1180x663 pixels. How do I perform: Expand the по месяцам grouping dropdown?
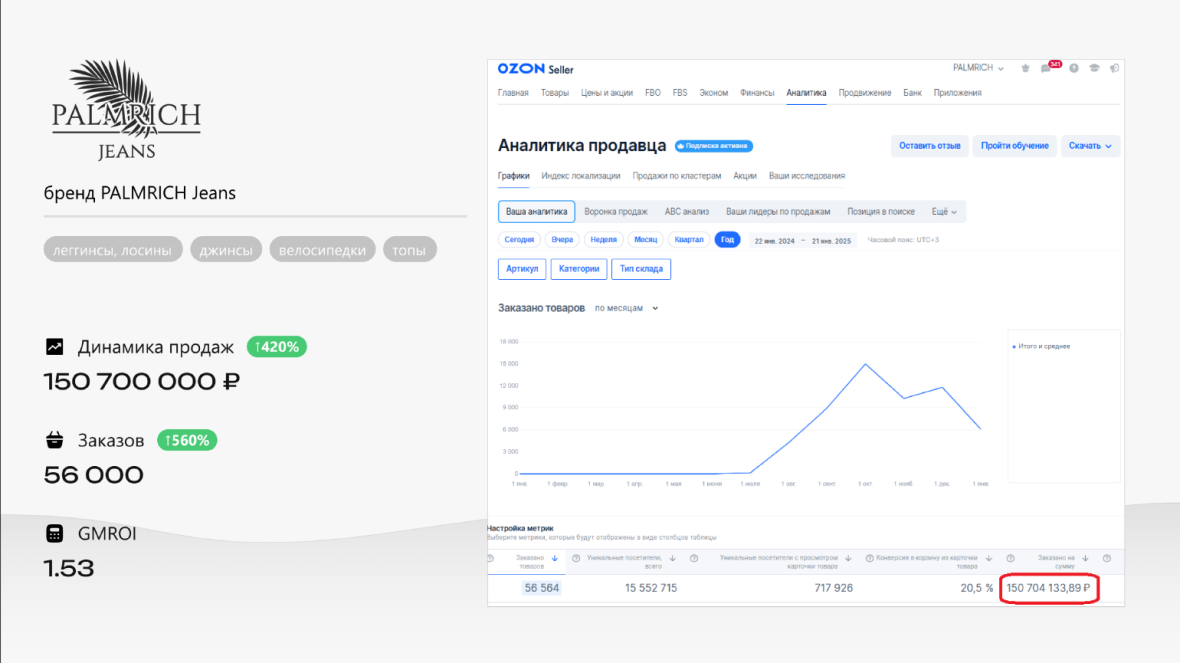pos(626,308)
